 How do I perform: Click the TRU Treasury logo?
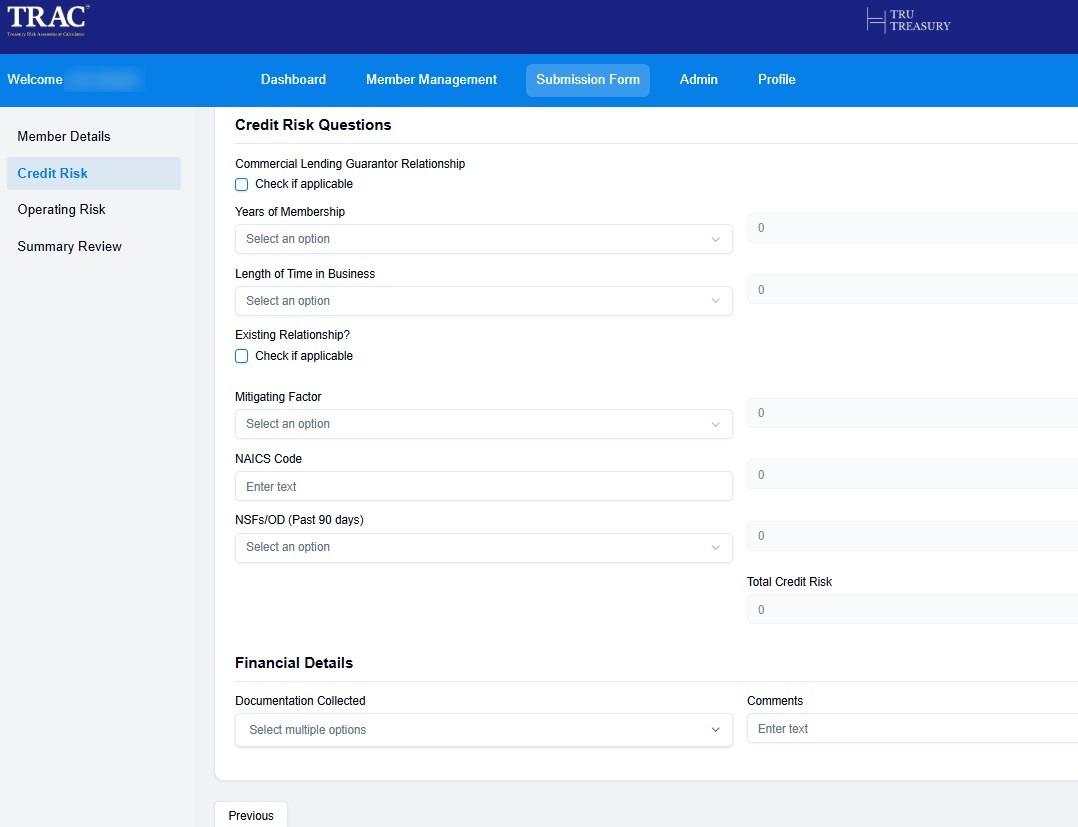coord(908,20)
